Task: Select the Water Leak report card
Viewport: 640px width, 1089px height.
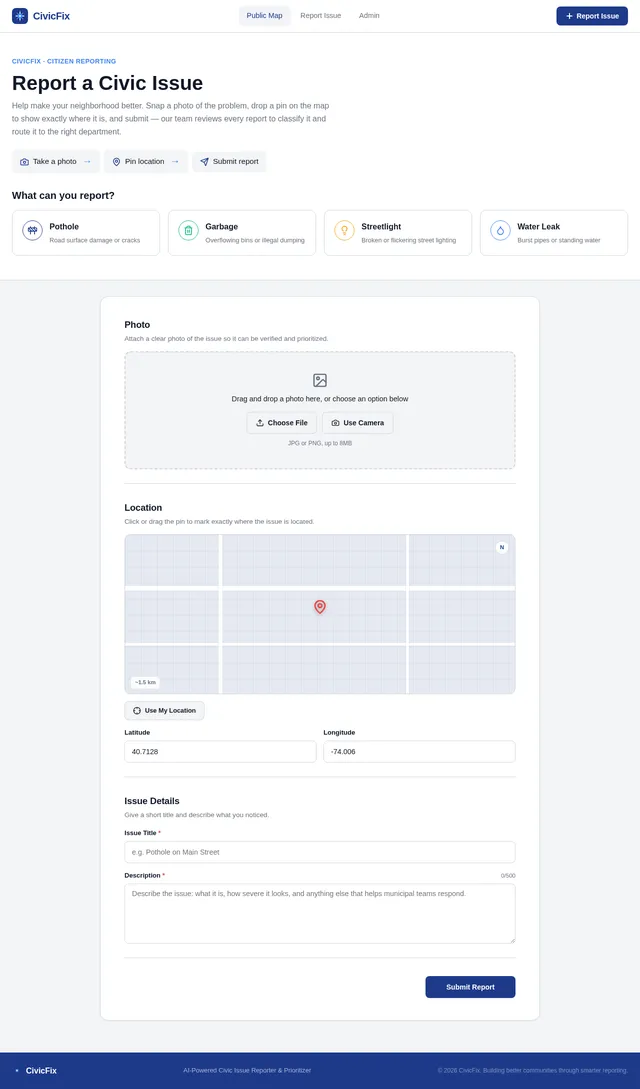Action: tap(554, 233)
